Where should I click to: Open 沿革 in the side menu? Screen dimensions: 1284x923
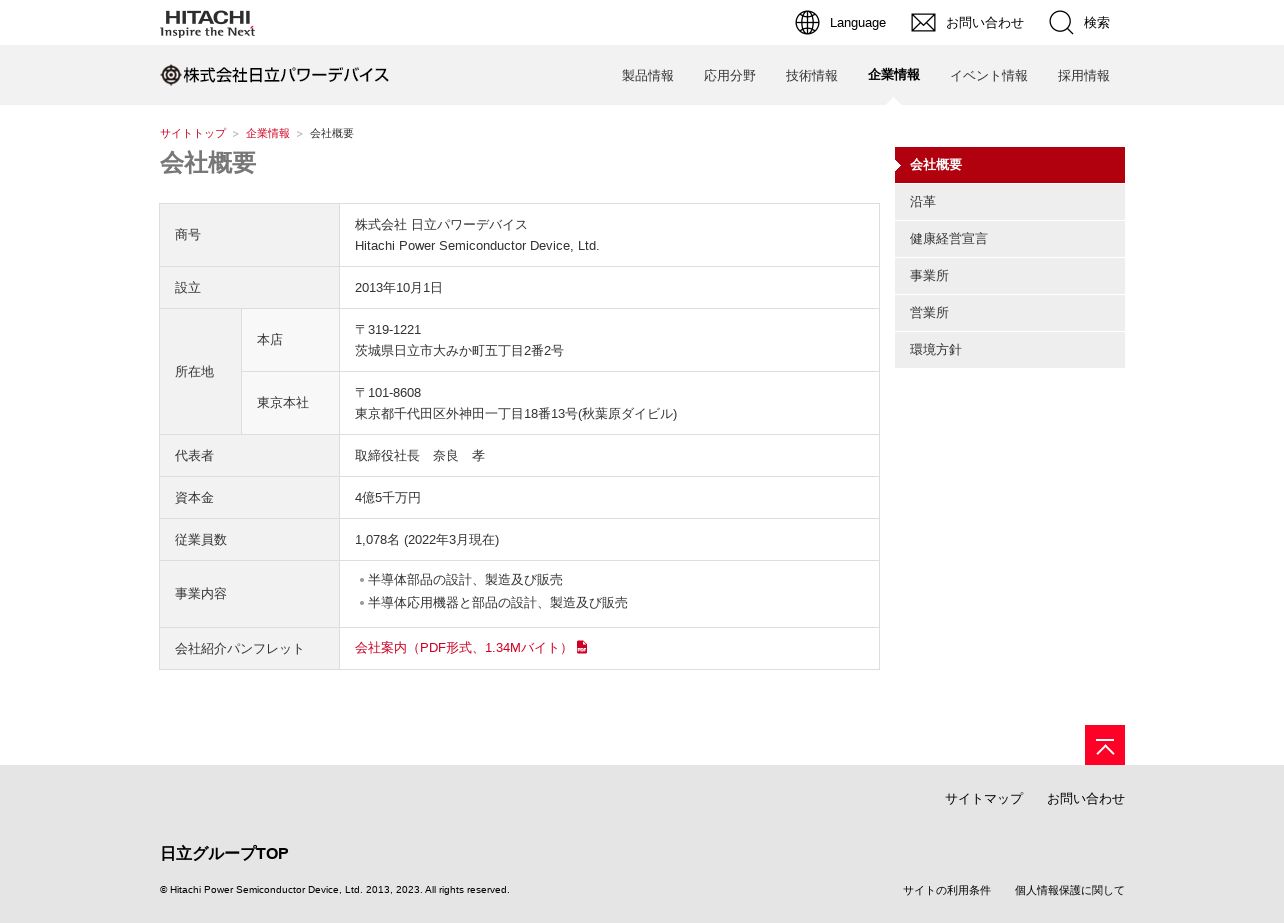click(1010, 202)
